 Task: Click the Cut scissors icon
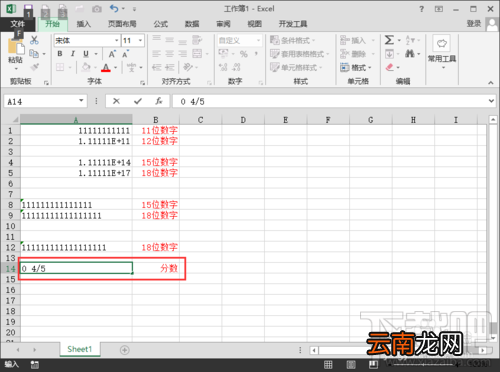click(34, 40)
